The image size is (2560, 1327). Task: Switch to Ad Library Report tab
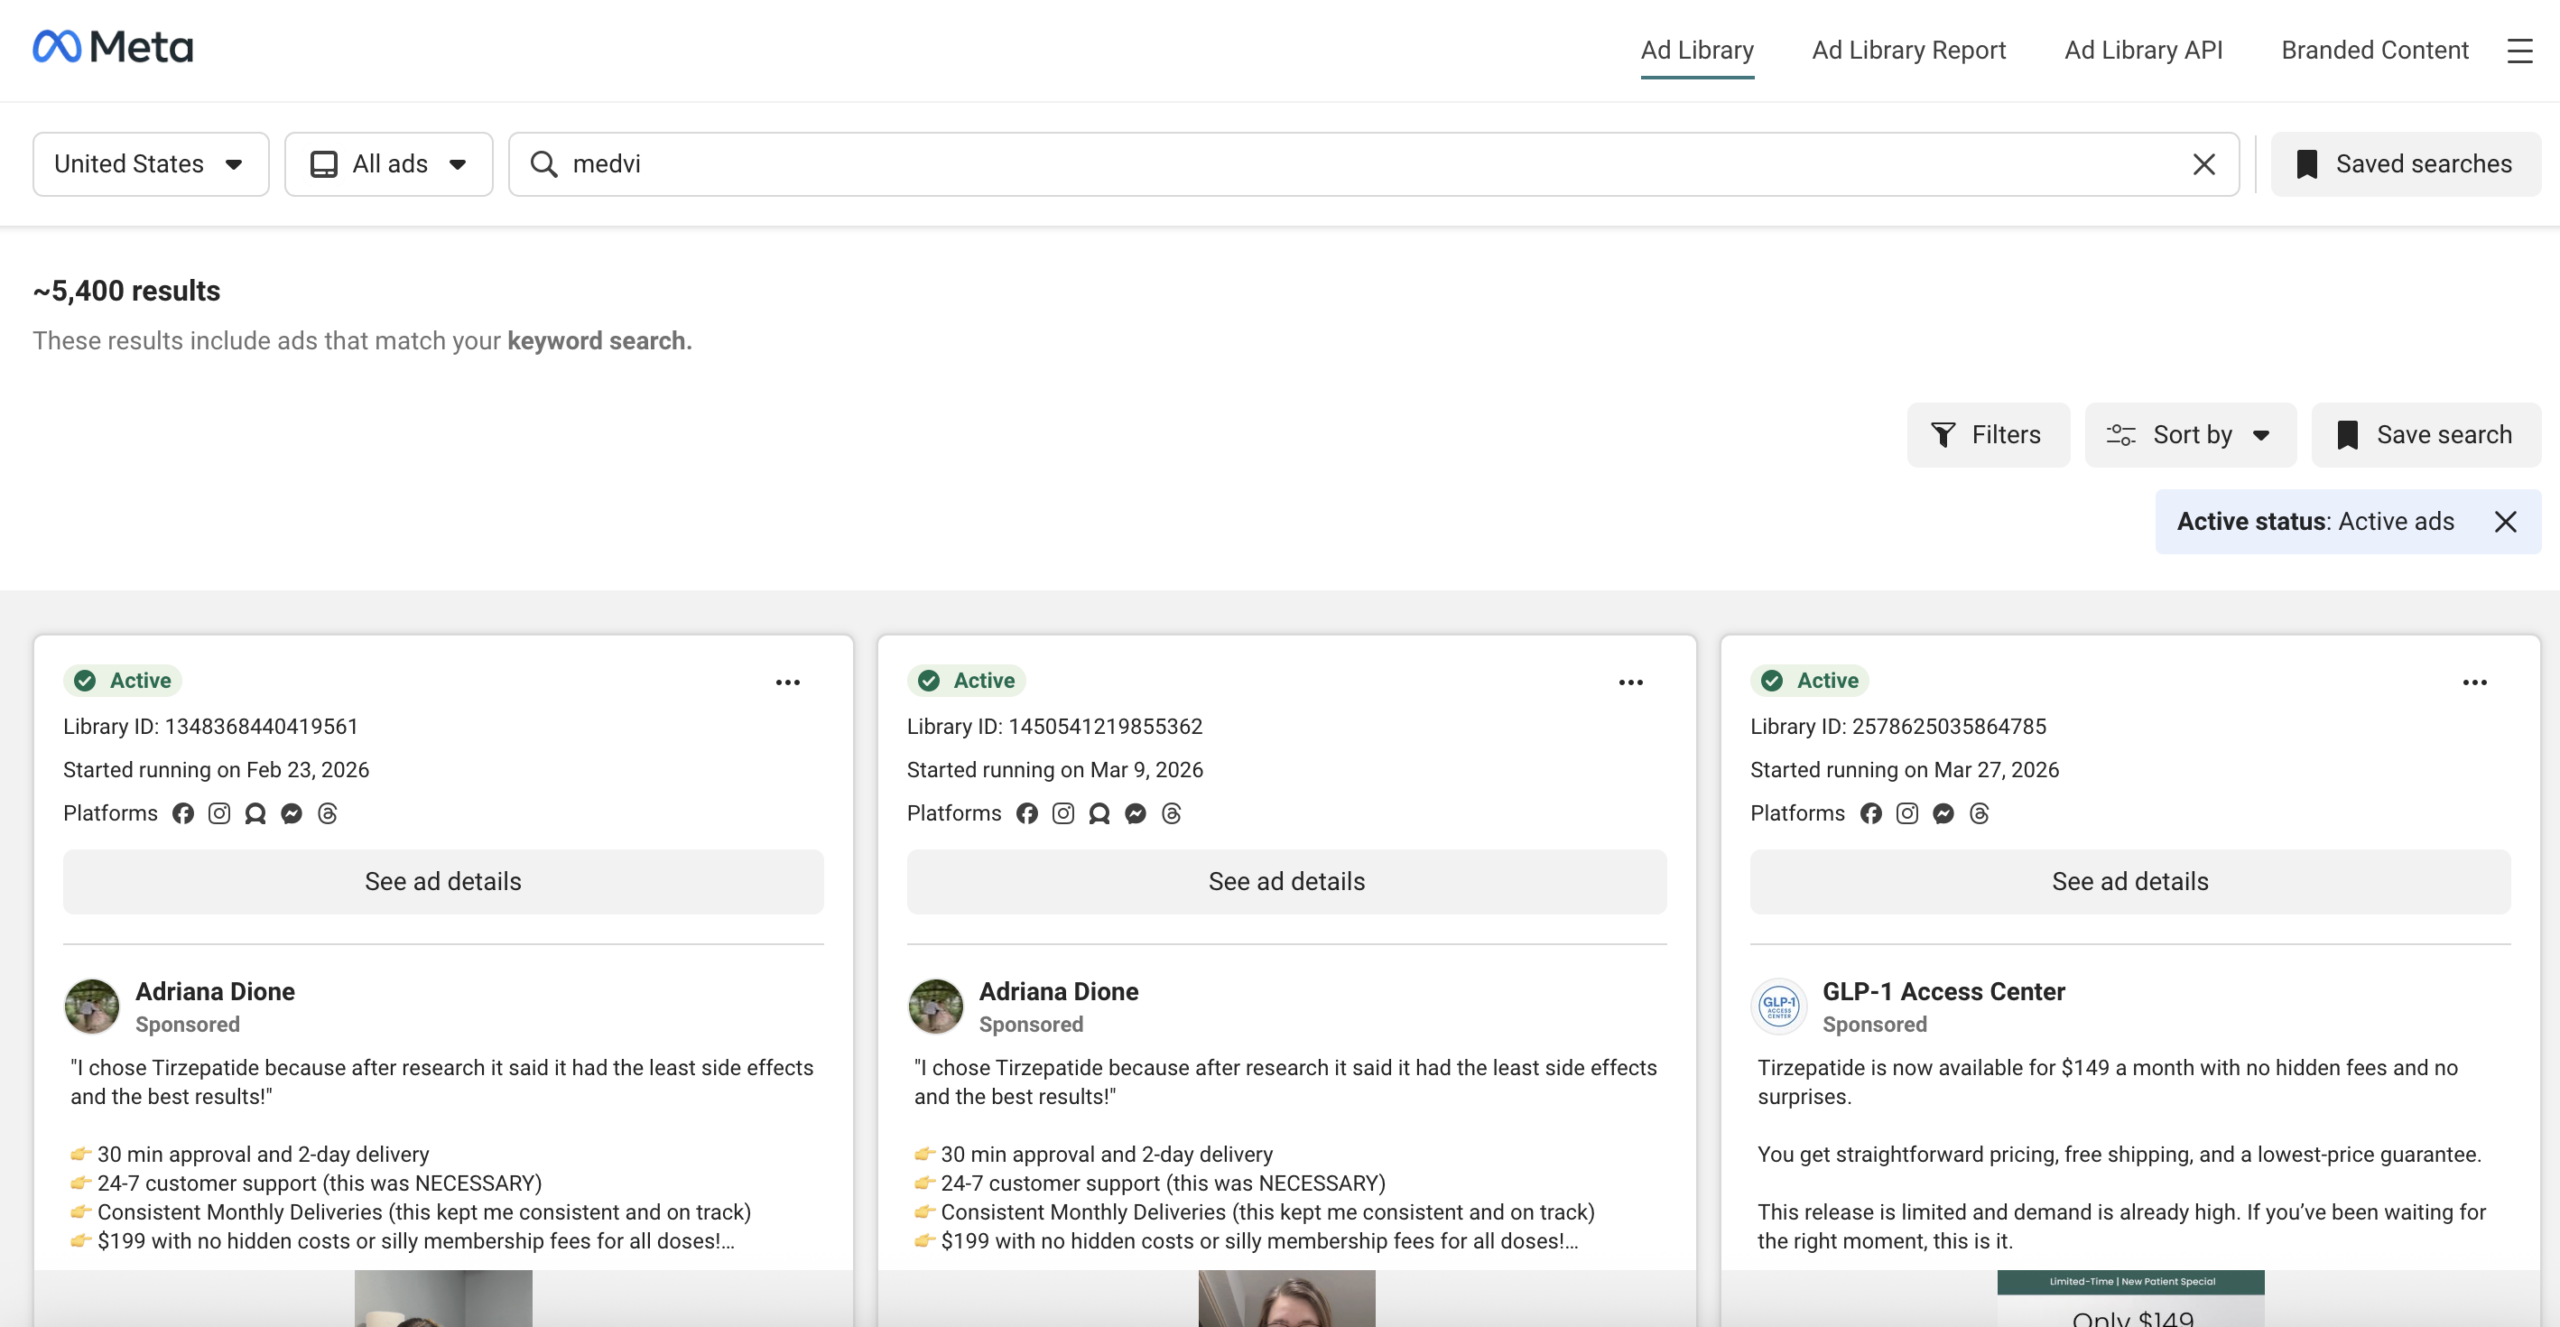click(1908, 50)
